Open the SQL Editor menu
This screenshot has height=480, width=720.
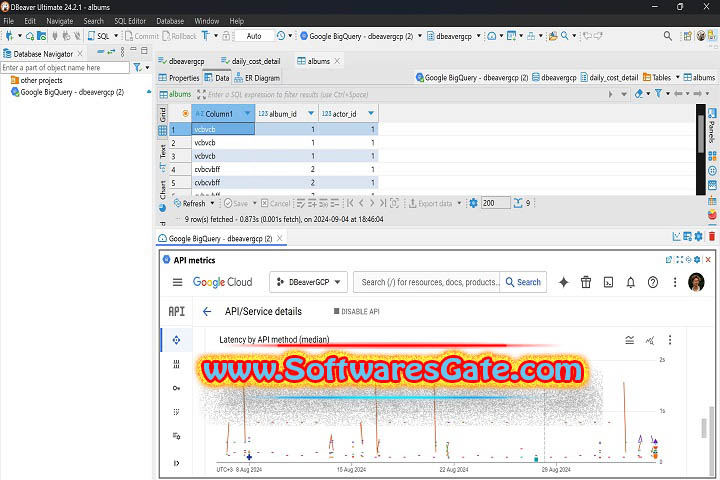[x=130, y=21]
